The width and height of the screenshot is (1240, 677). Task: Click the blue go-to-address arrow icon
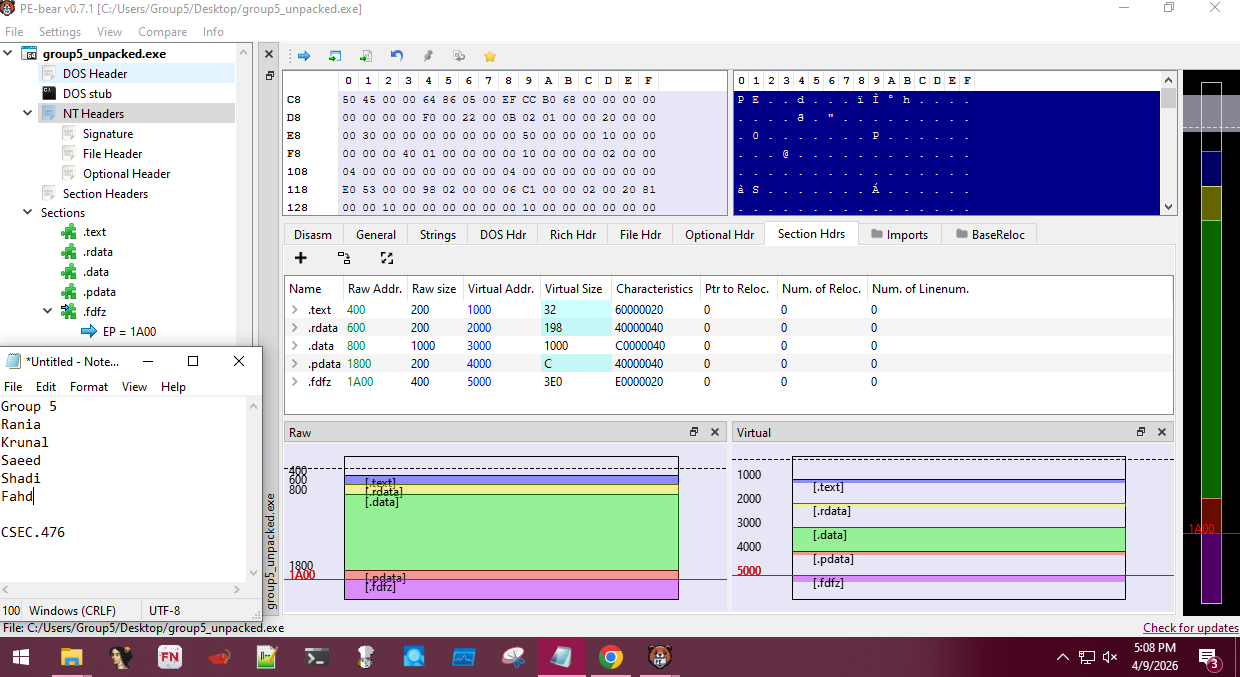304,56
